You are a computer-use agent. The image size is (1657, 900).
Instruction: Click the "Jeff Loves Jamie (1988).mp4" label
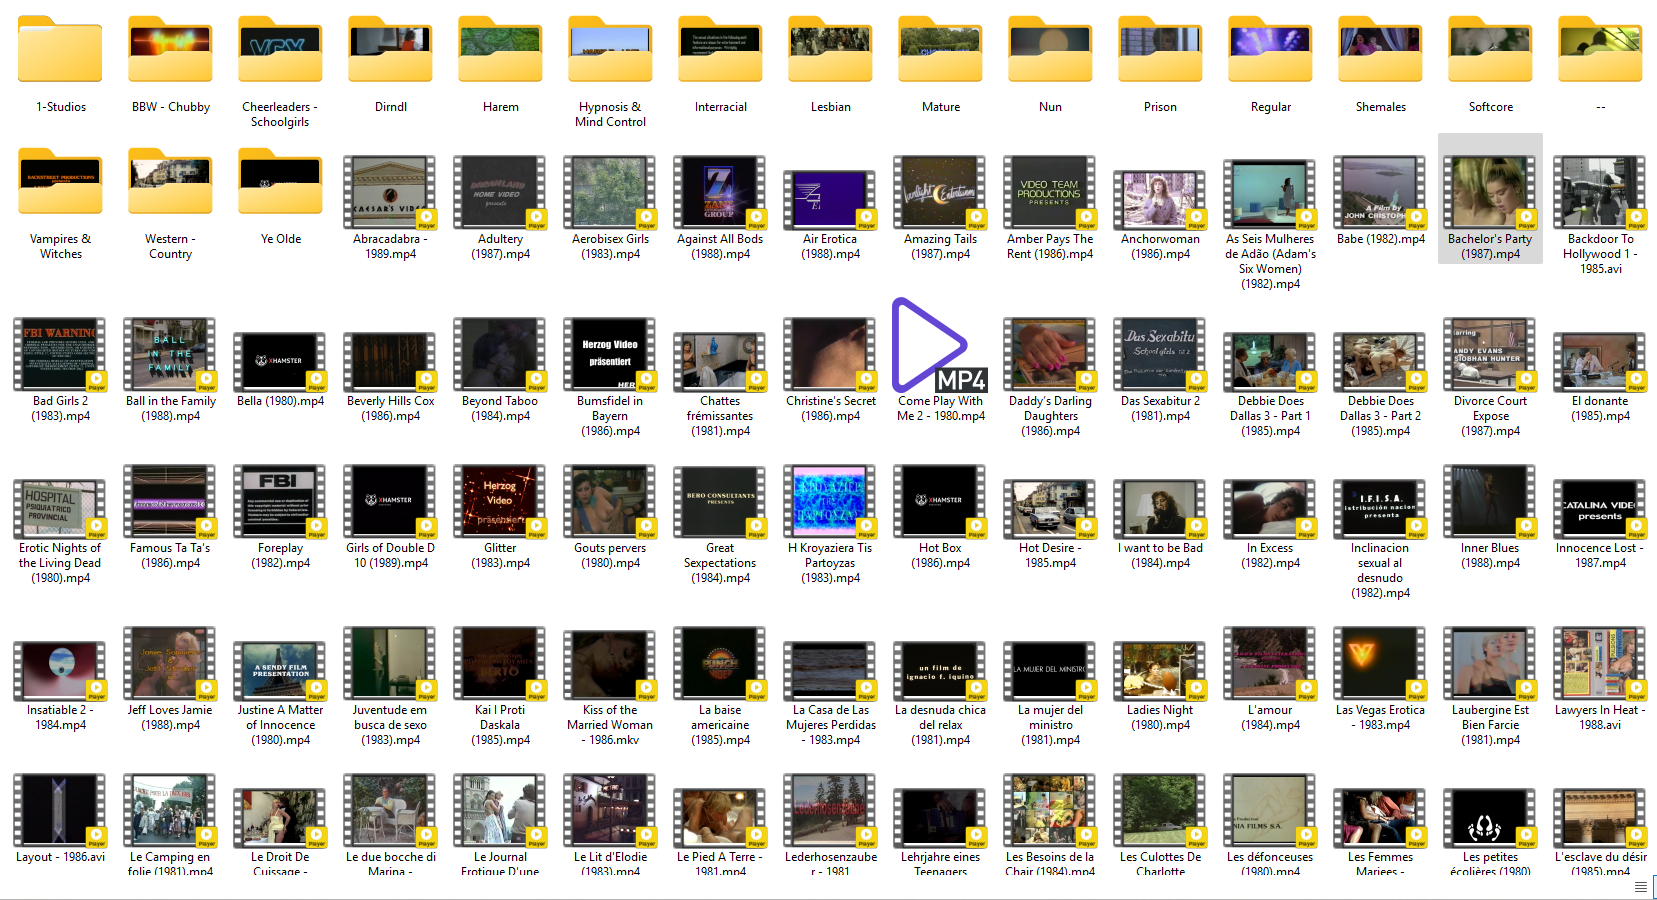coord(170,717)
